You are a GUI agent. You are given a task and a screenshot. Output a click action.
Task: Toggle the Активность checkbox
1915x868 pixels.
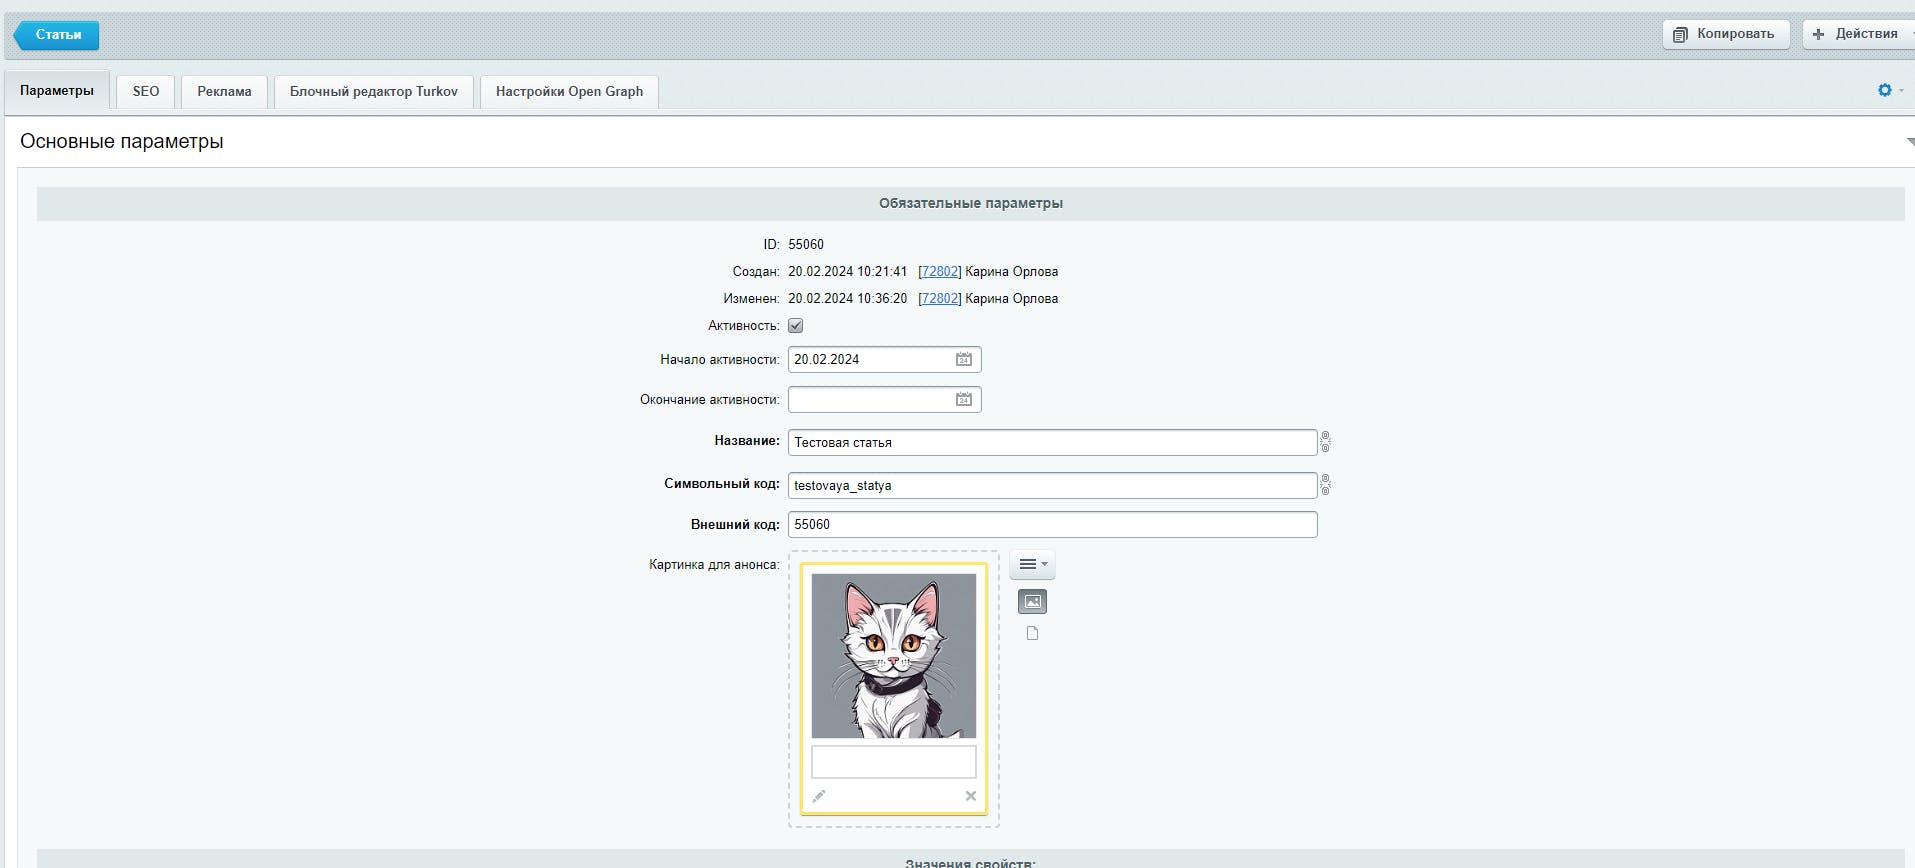[795, 325]
